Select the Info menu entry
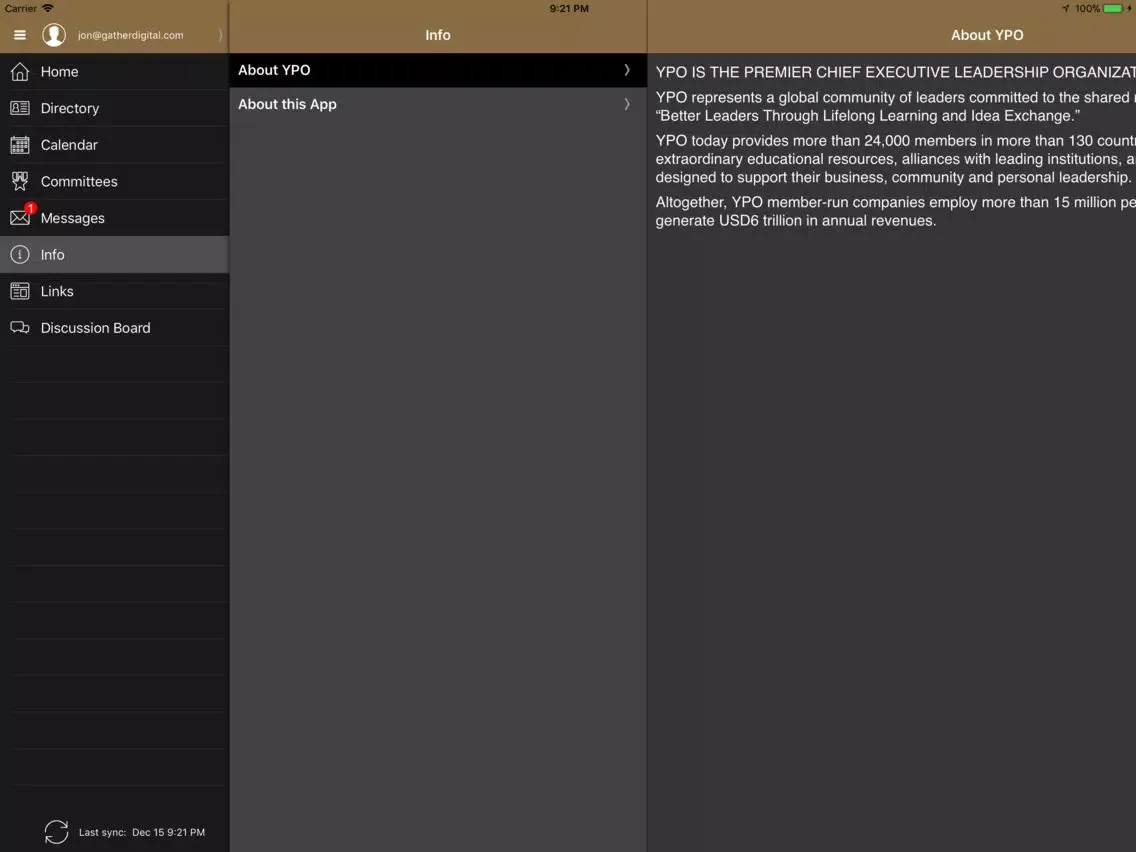The image size is (1136, 852). coord(114,254)
